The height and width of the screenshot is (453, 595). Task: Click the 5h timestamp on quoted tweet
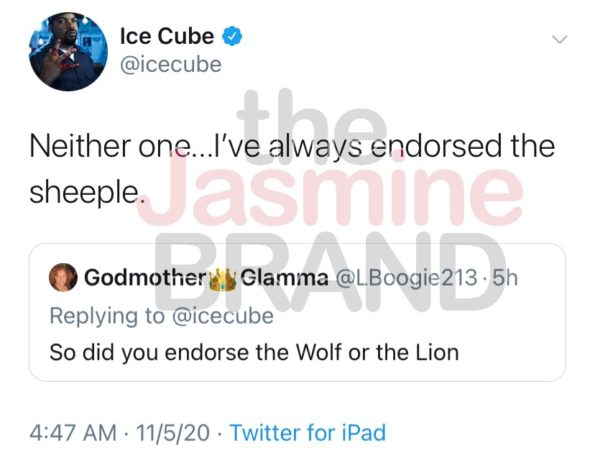coord(505,278)
